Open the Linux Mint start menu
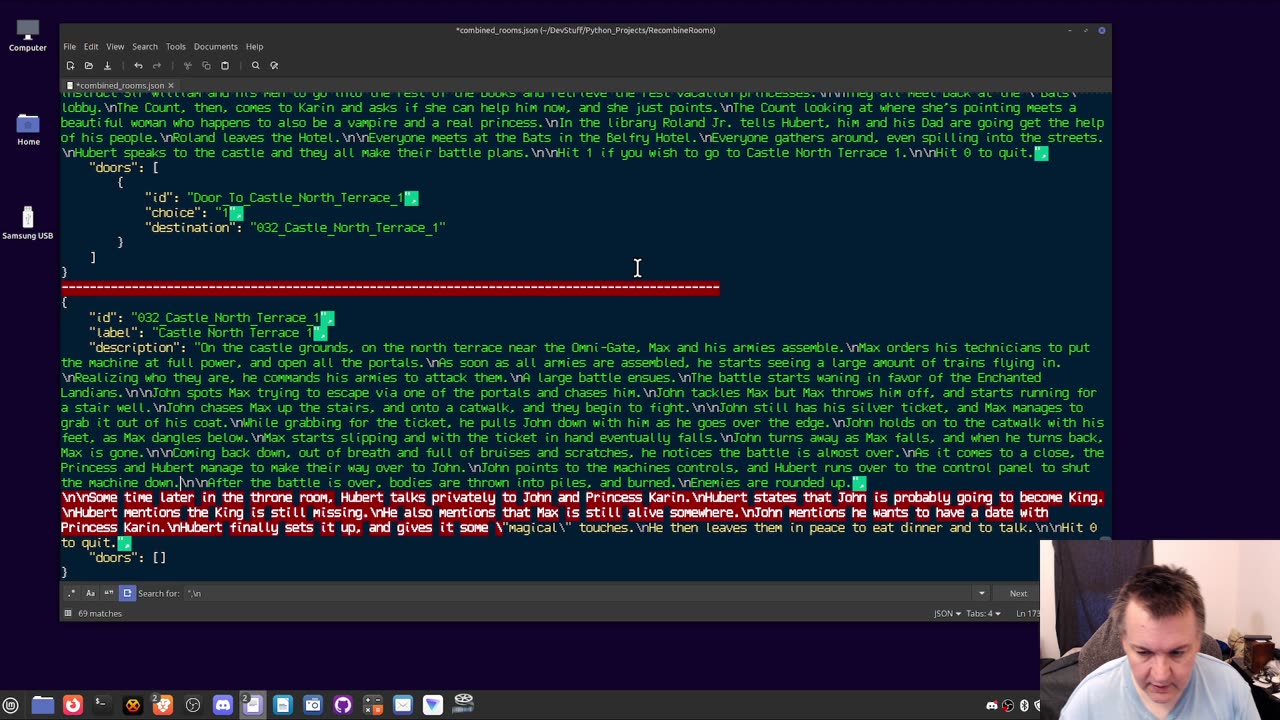 (11, 705)
